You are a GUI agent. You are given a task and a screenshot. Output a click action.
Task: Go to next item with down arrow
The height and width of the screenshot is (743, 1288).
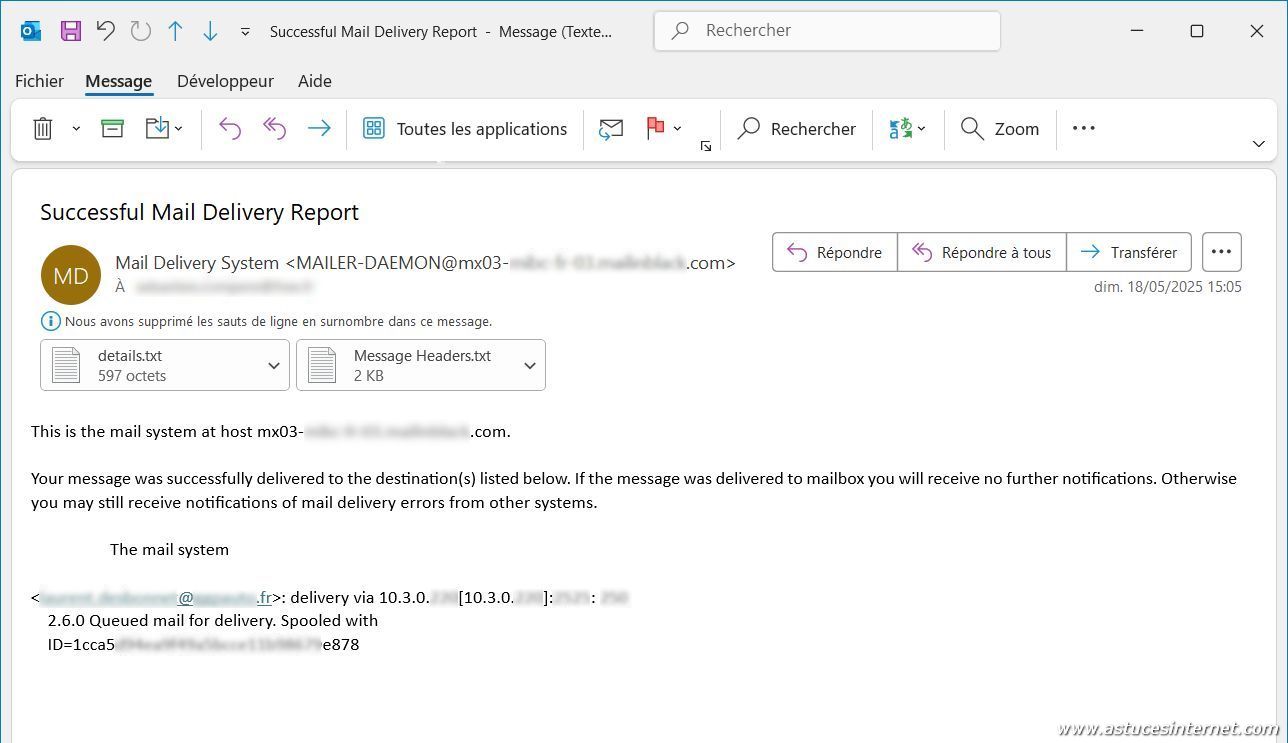(210, 31)
